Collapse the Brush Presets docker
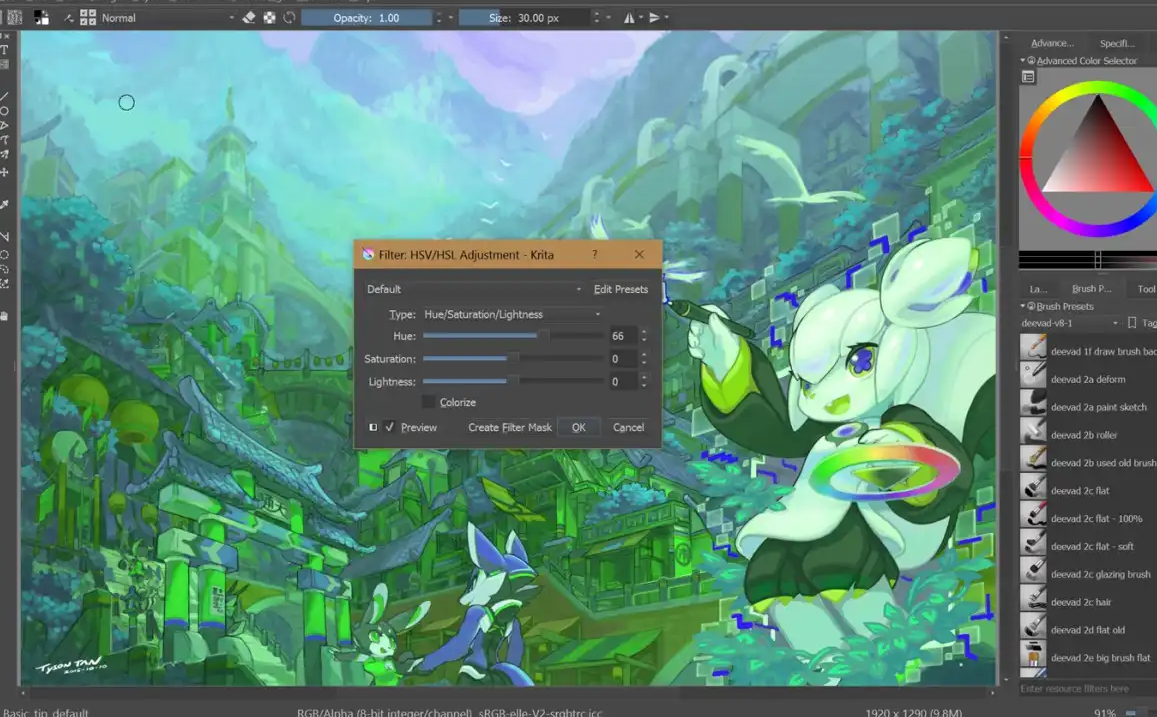This screenshot has width=1157, height=717. click(1023, 306)
